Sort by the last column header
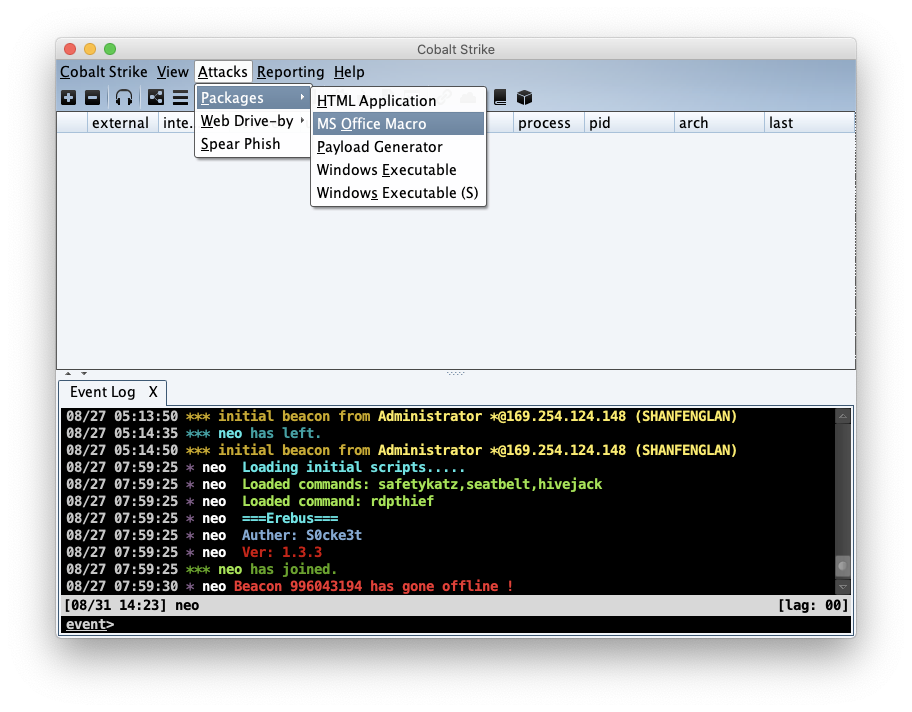The height and width of the screenshot is (712, 912). click(x=809, y=123)
